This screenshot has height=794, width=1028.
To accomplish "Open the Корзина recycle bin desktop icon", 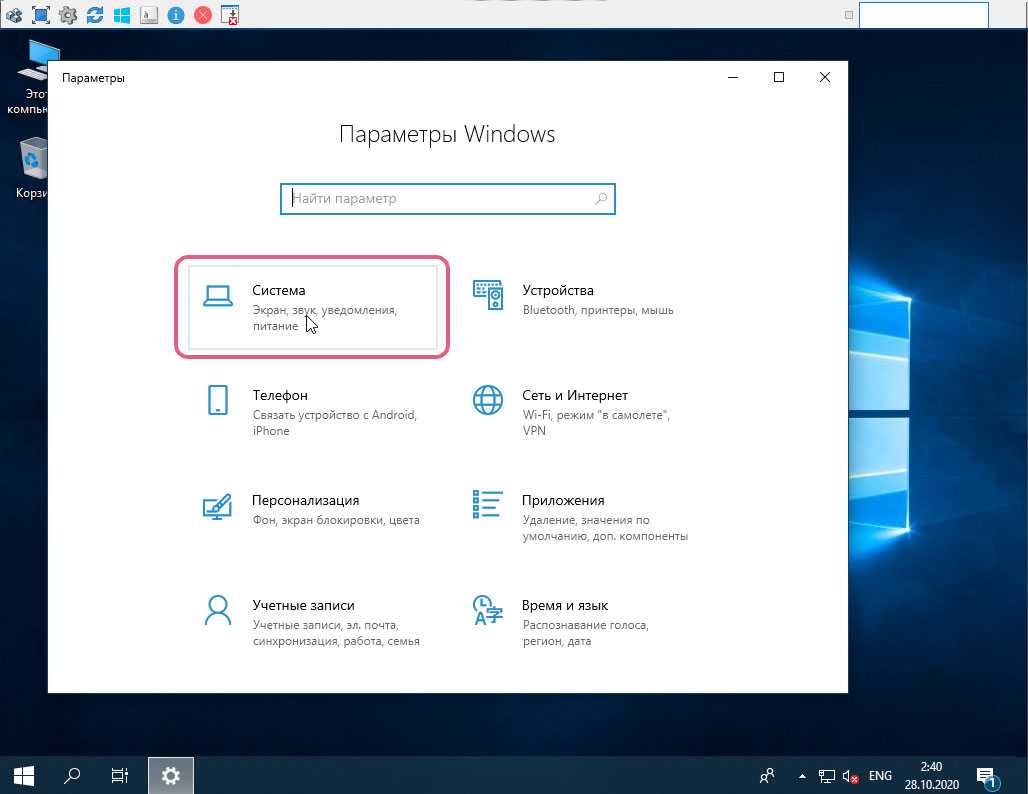I will 30,168.
